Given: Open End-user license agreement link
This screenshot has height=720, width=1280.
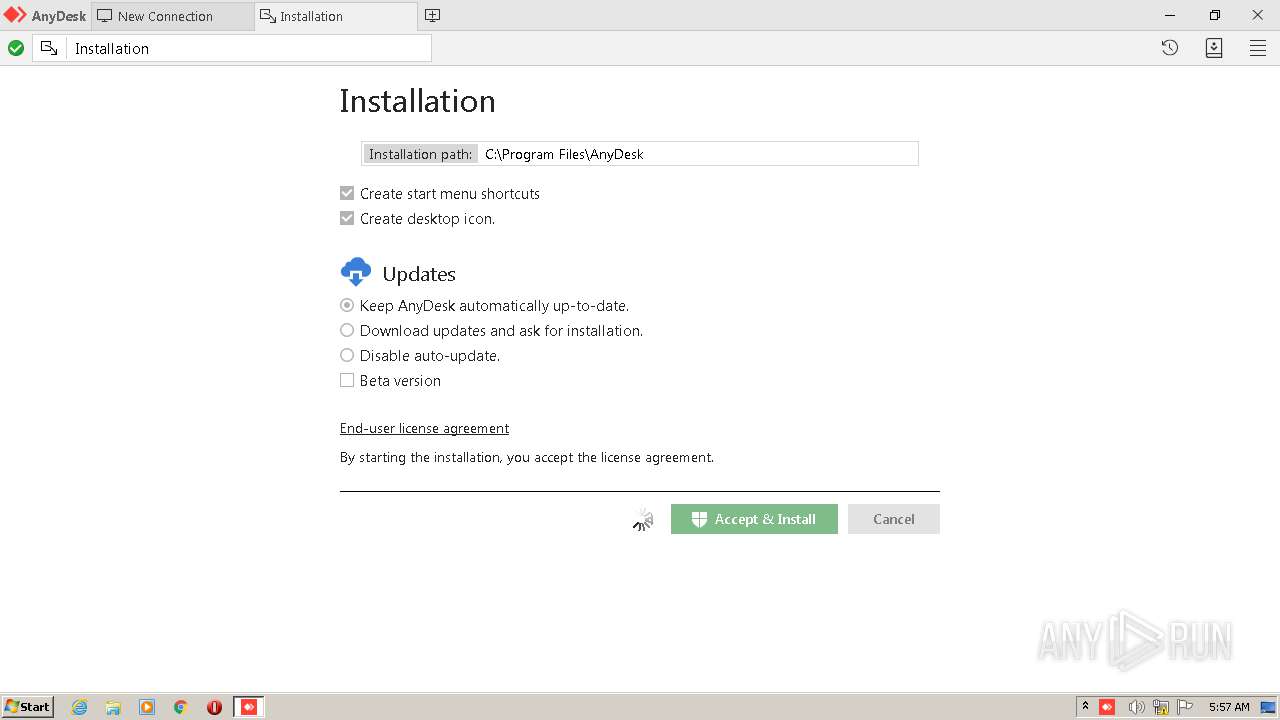Looking at the screenshot, I should (424, 428).
